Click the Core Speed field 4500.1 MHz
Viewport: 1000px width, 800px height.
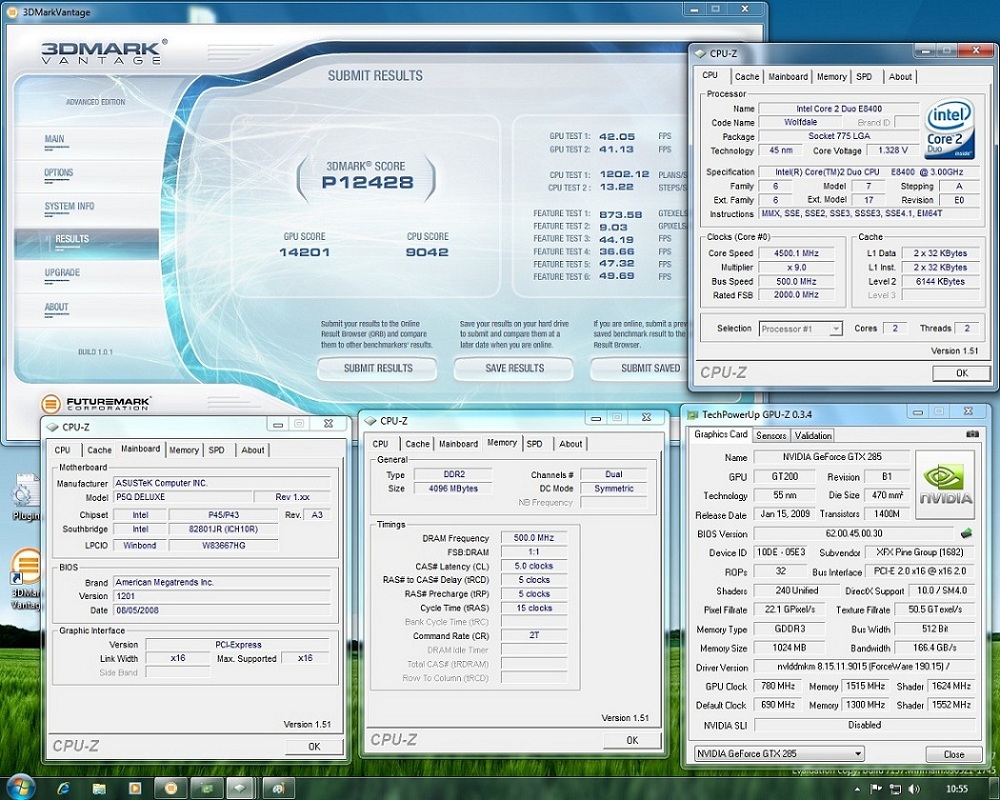click(795, 253)
